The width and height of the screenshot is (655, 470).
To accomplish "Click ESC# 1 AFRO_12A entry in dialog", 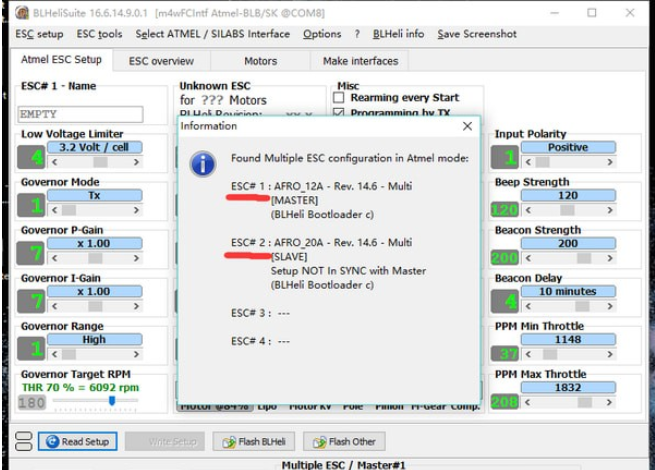I will pyautogui.click(x=322, y=186).
